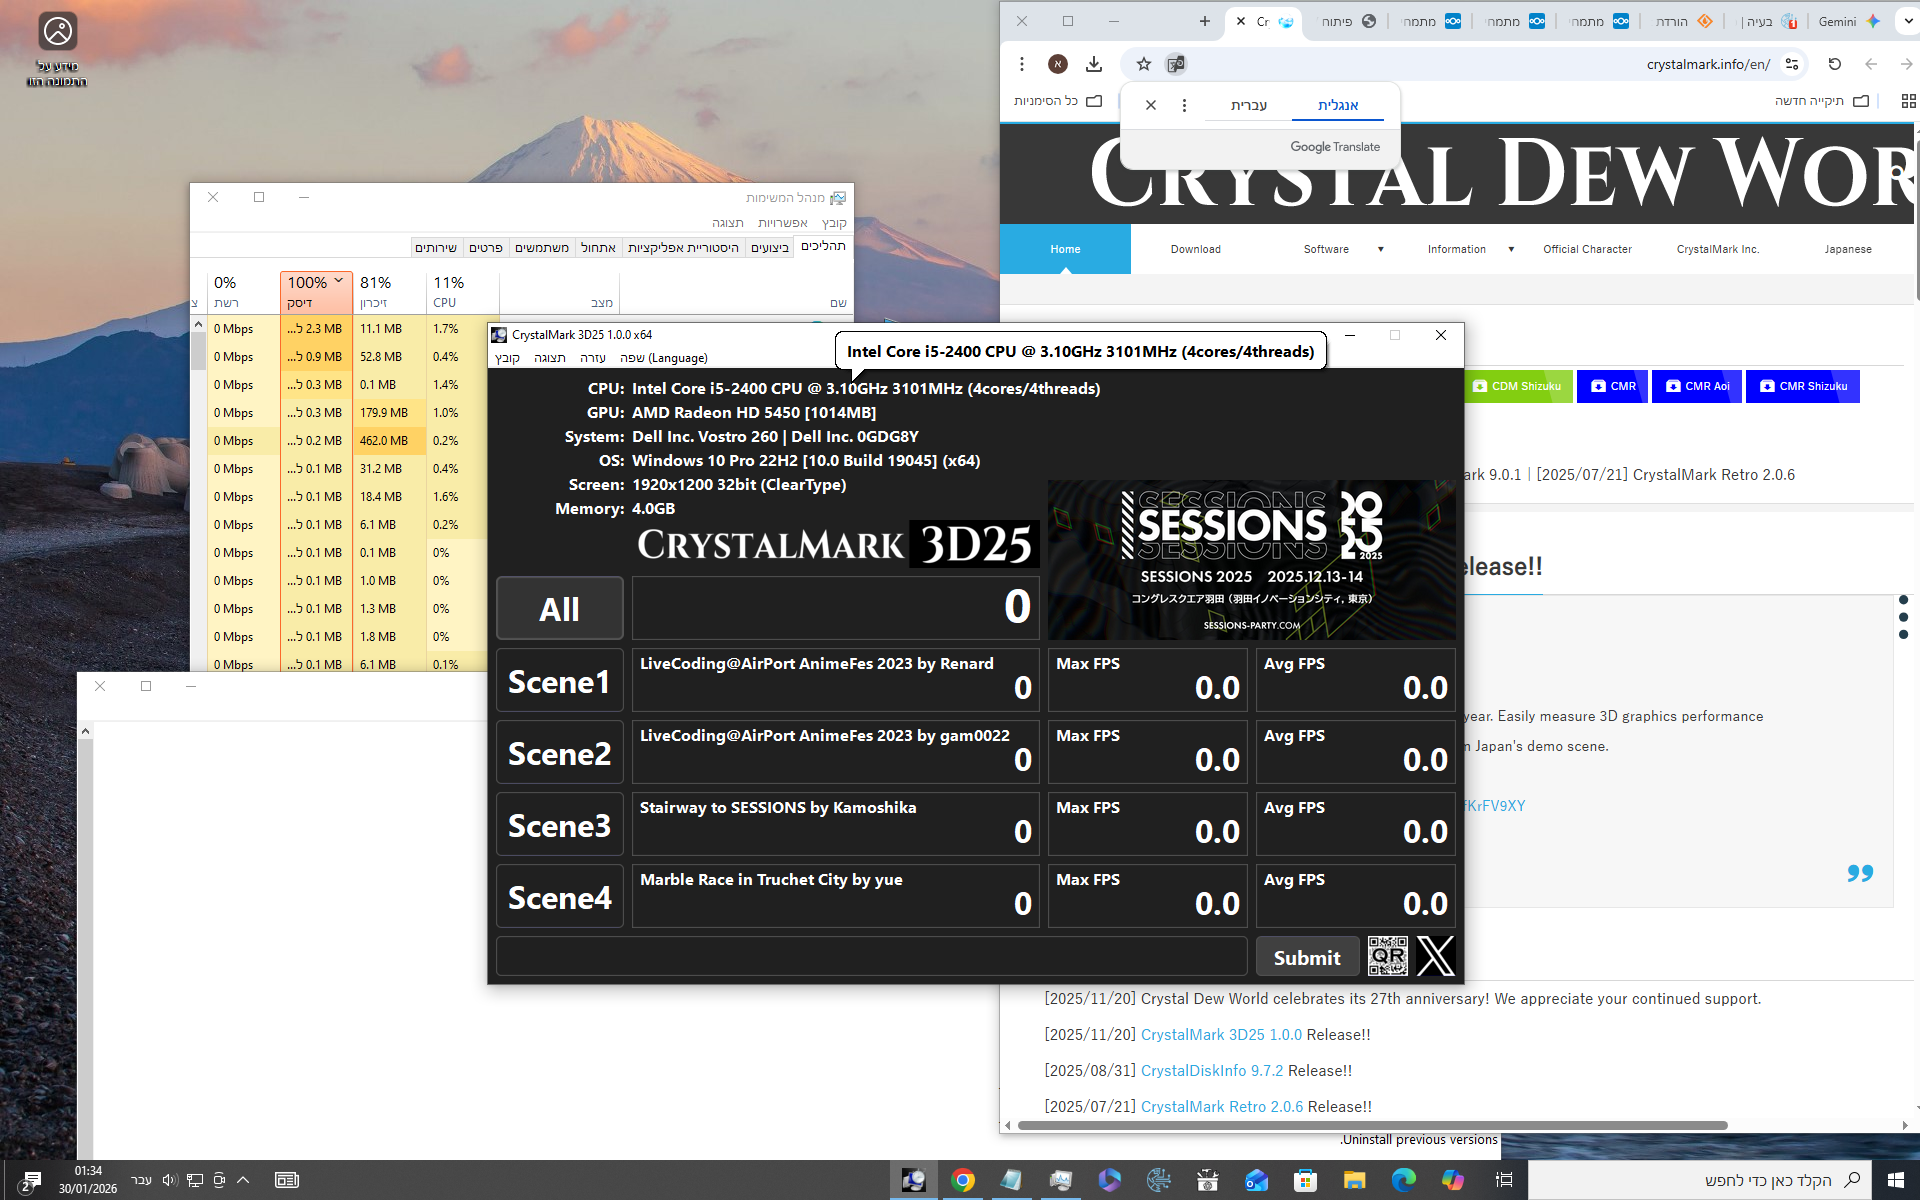Open Notepad from the taskbar

point(1011,1180)
